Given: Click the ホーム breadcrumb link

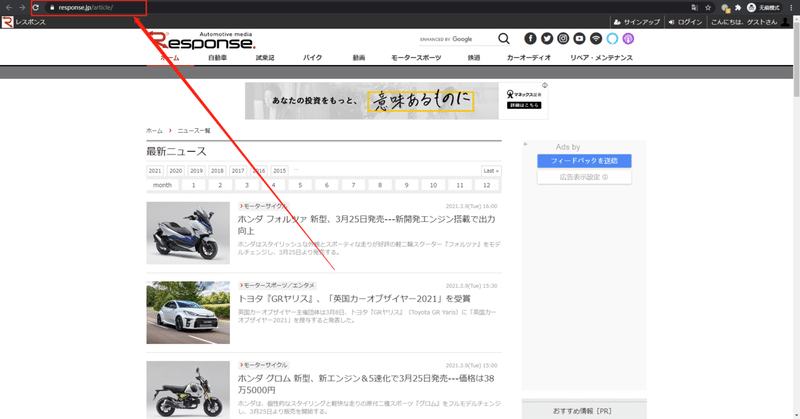Looking at the screenshot, I should (x=154, y=131).
